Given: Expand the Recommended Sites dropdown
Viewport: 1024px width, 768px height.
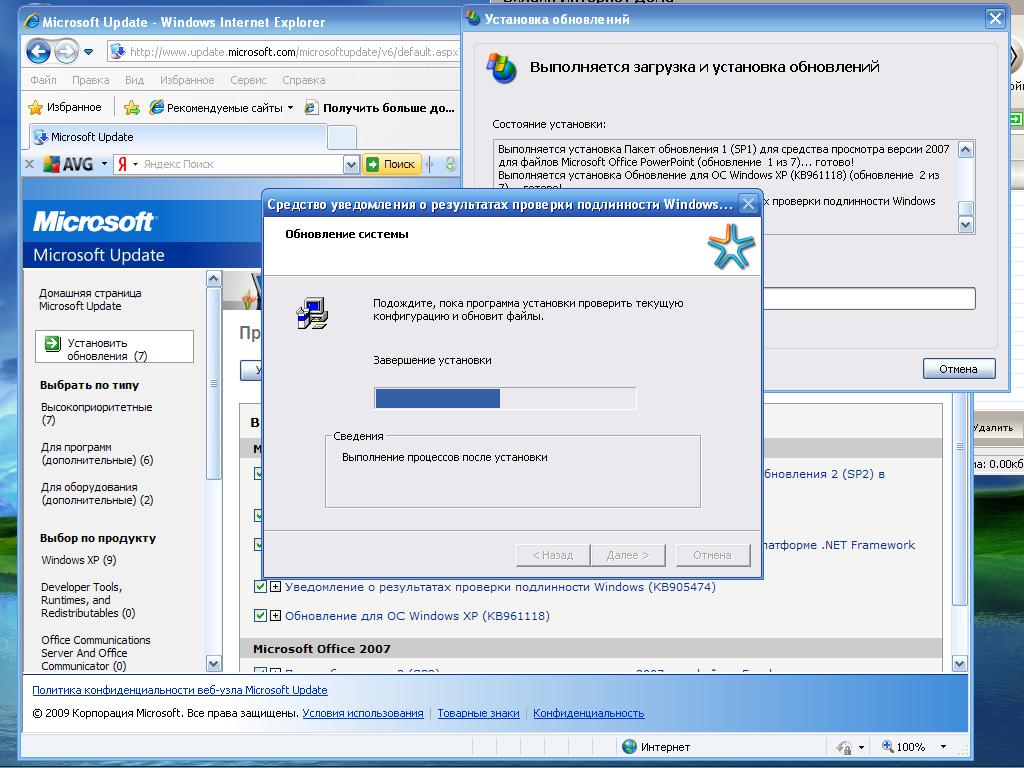Looking at the screenshot, I should pos(290,107).
